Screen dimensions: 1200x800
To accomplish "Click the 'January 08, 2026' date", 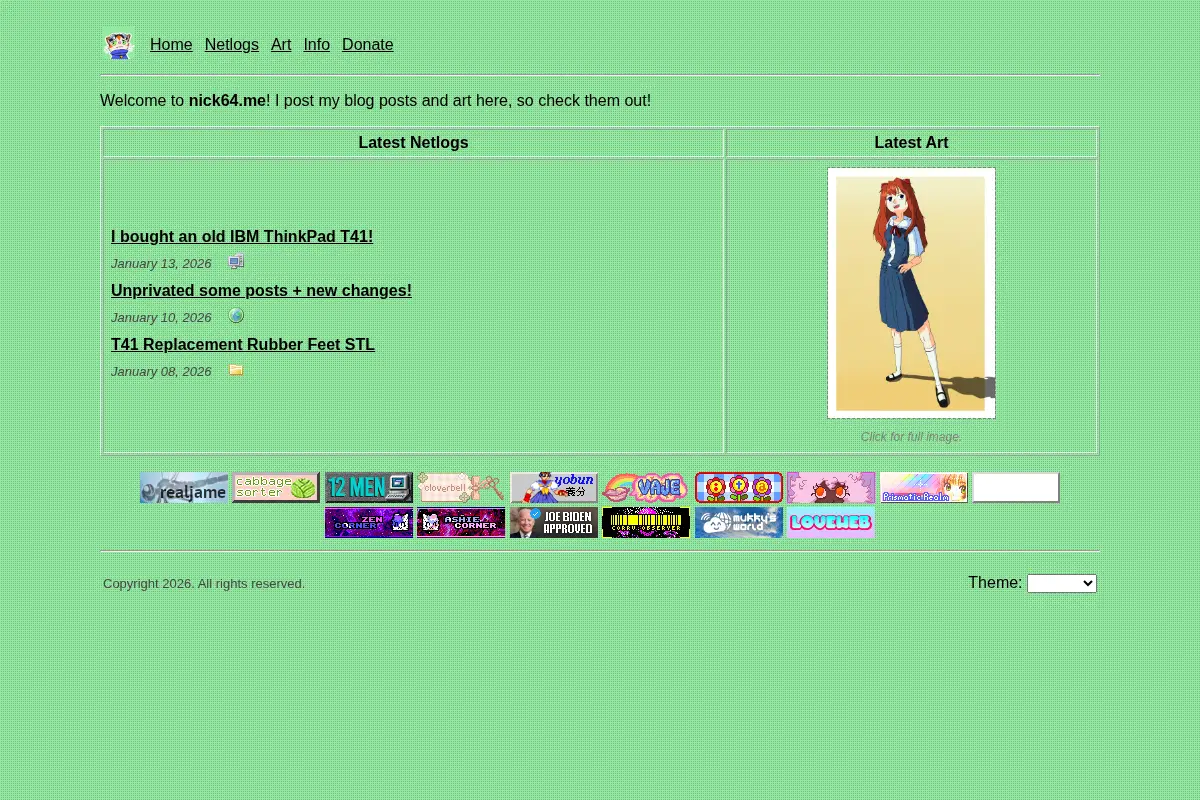I will point(161,372).
